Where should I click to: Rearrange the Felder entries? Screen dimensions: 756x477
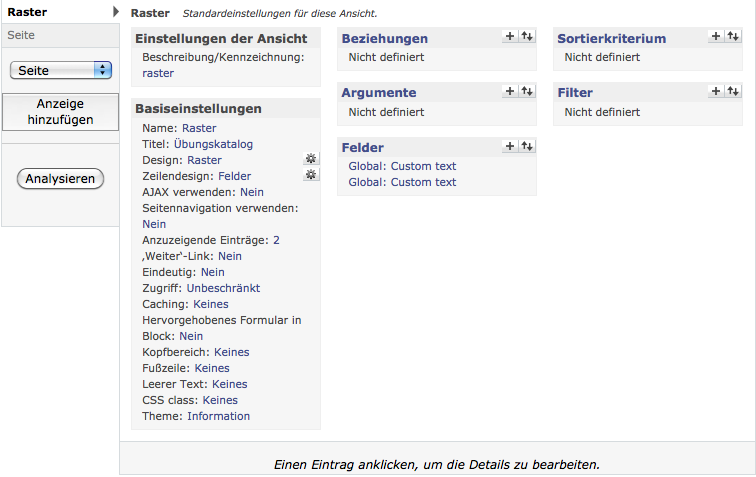coord(527,146)
